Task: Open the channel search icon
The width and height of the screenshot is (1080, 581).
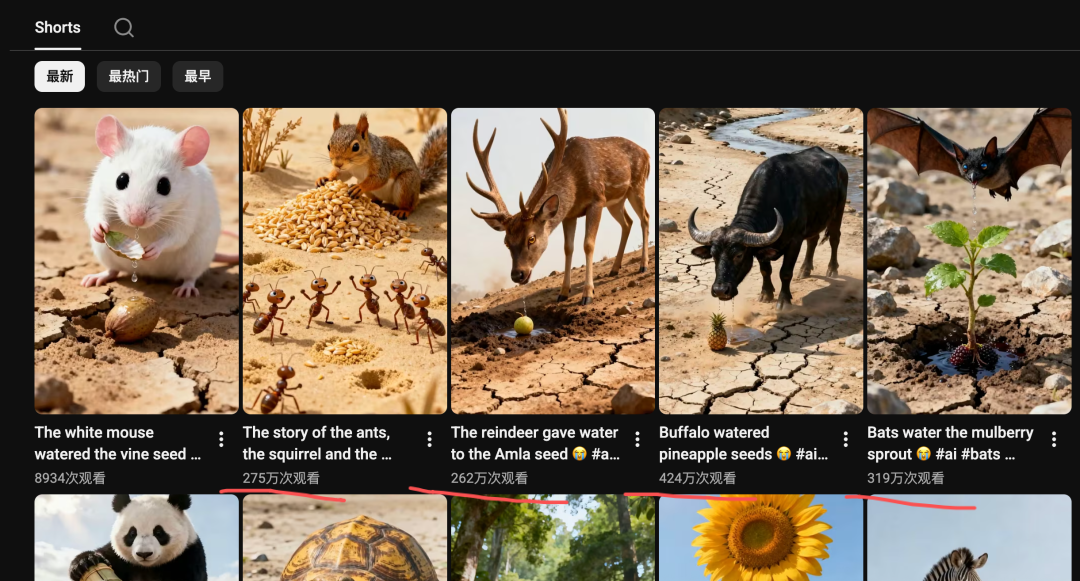Action: click(x=124, y=28)
